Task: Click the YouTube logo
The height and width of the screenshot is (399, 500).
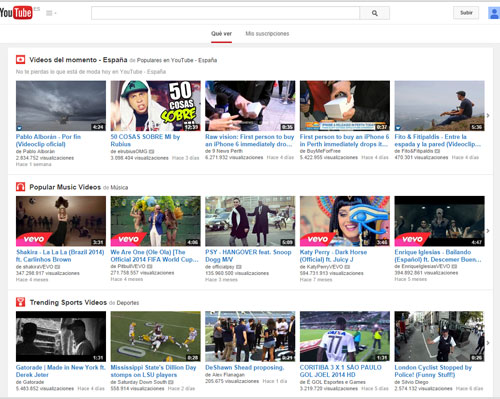Action: coord(16,13)
